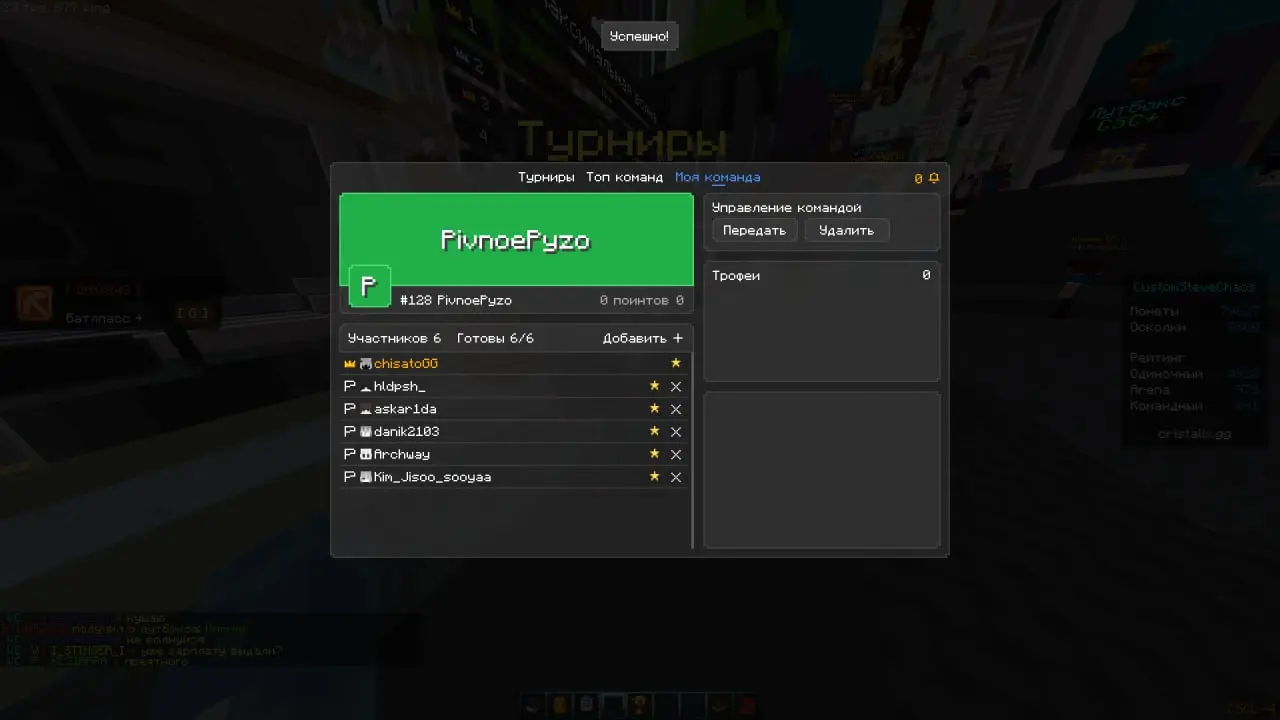Click the Удалить team button
Viewport: 1280px width, 720px height.
[x=846, y=230]
